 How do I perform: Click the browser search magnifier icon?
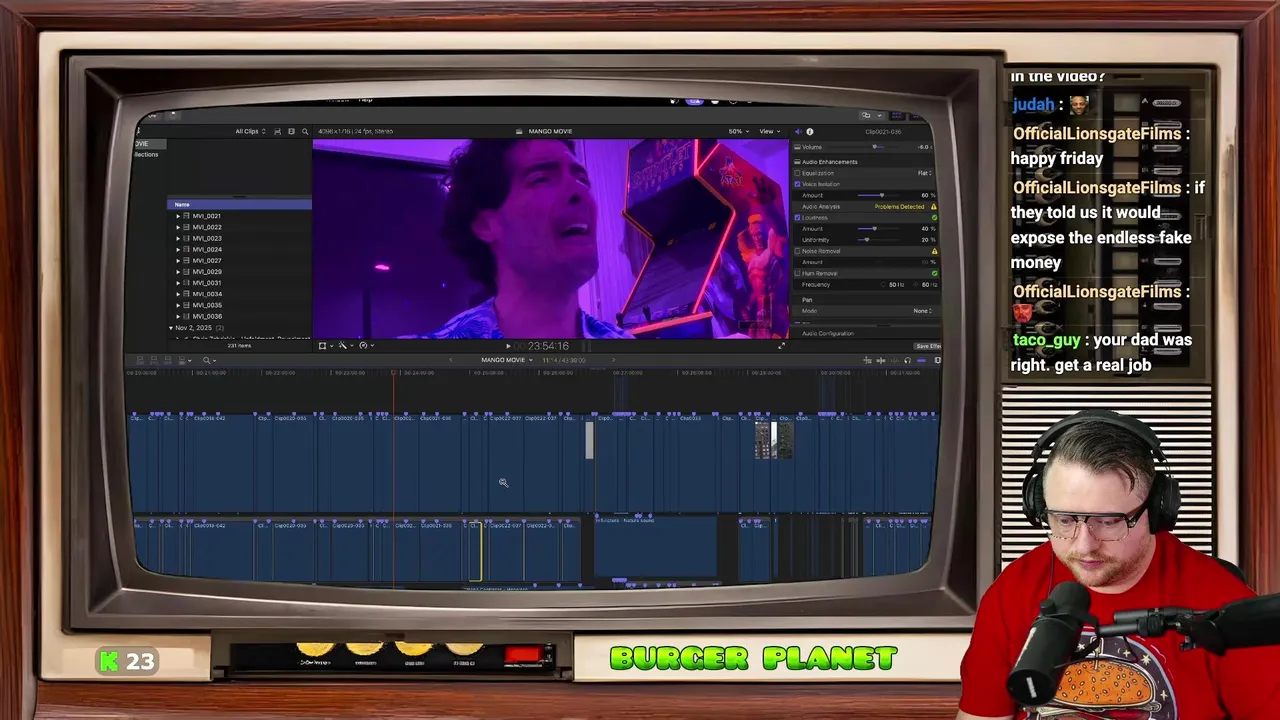305,131
